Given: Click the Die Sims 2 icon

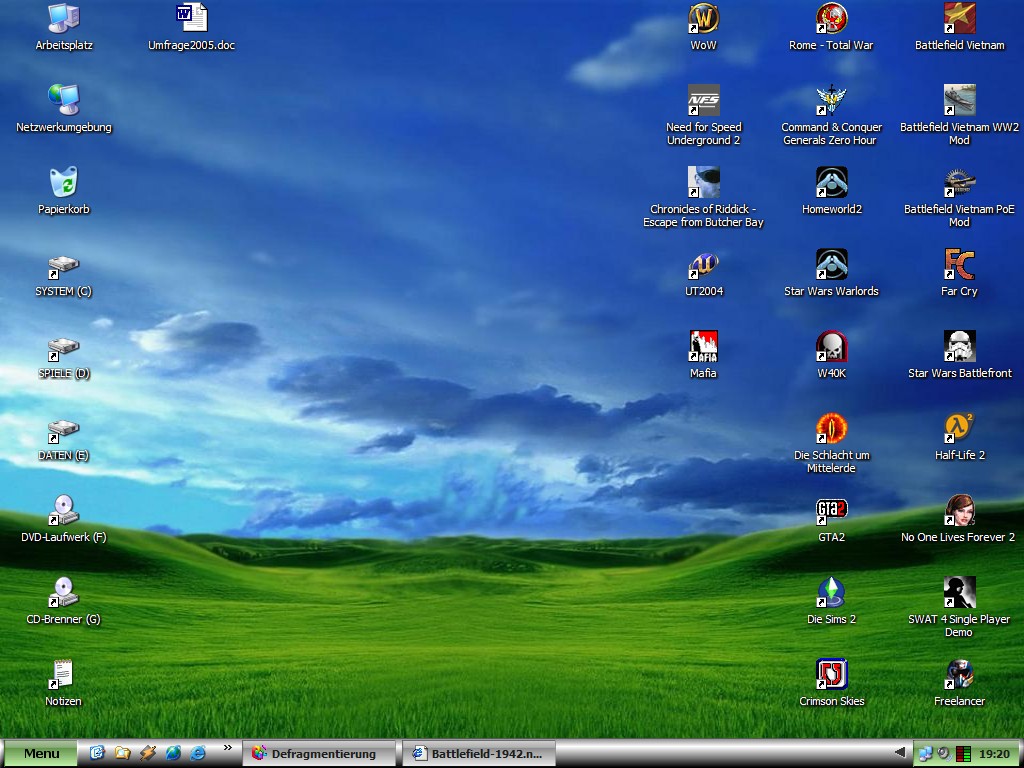Looking at the screenshot, I should pos(831,593).
